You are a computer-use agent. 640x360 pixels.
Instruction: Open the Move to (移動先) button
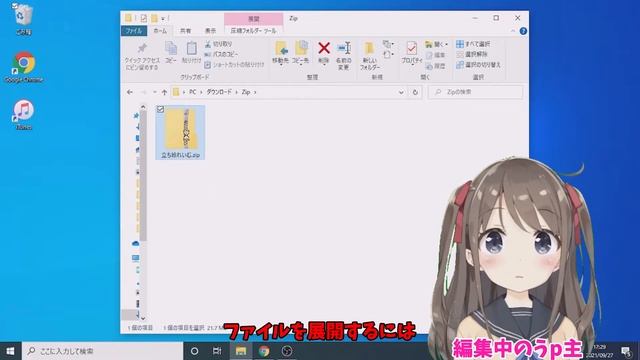pyautogui.click(x=281, y=53)
